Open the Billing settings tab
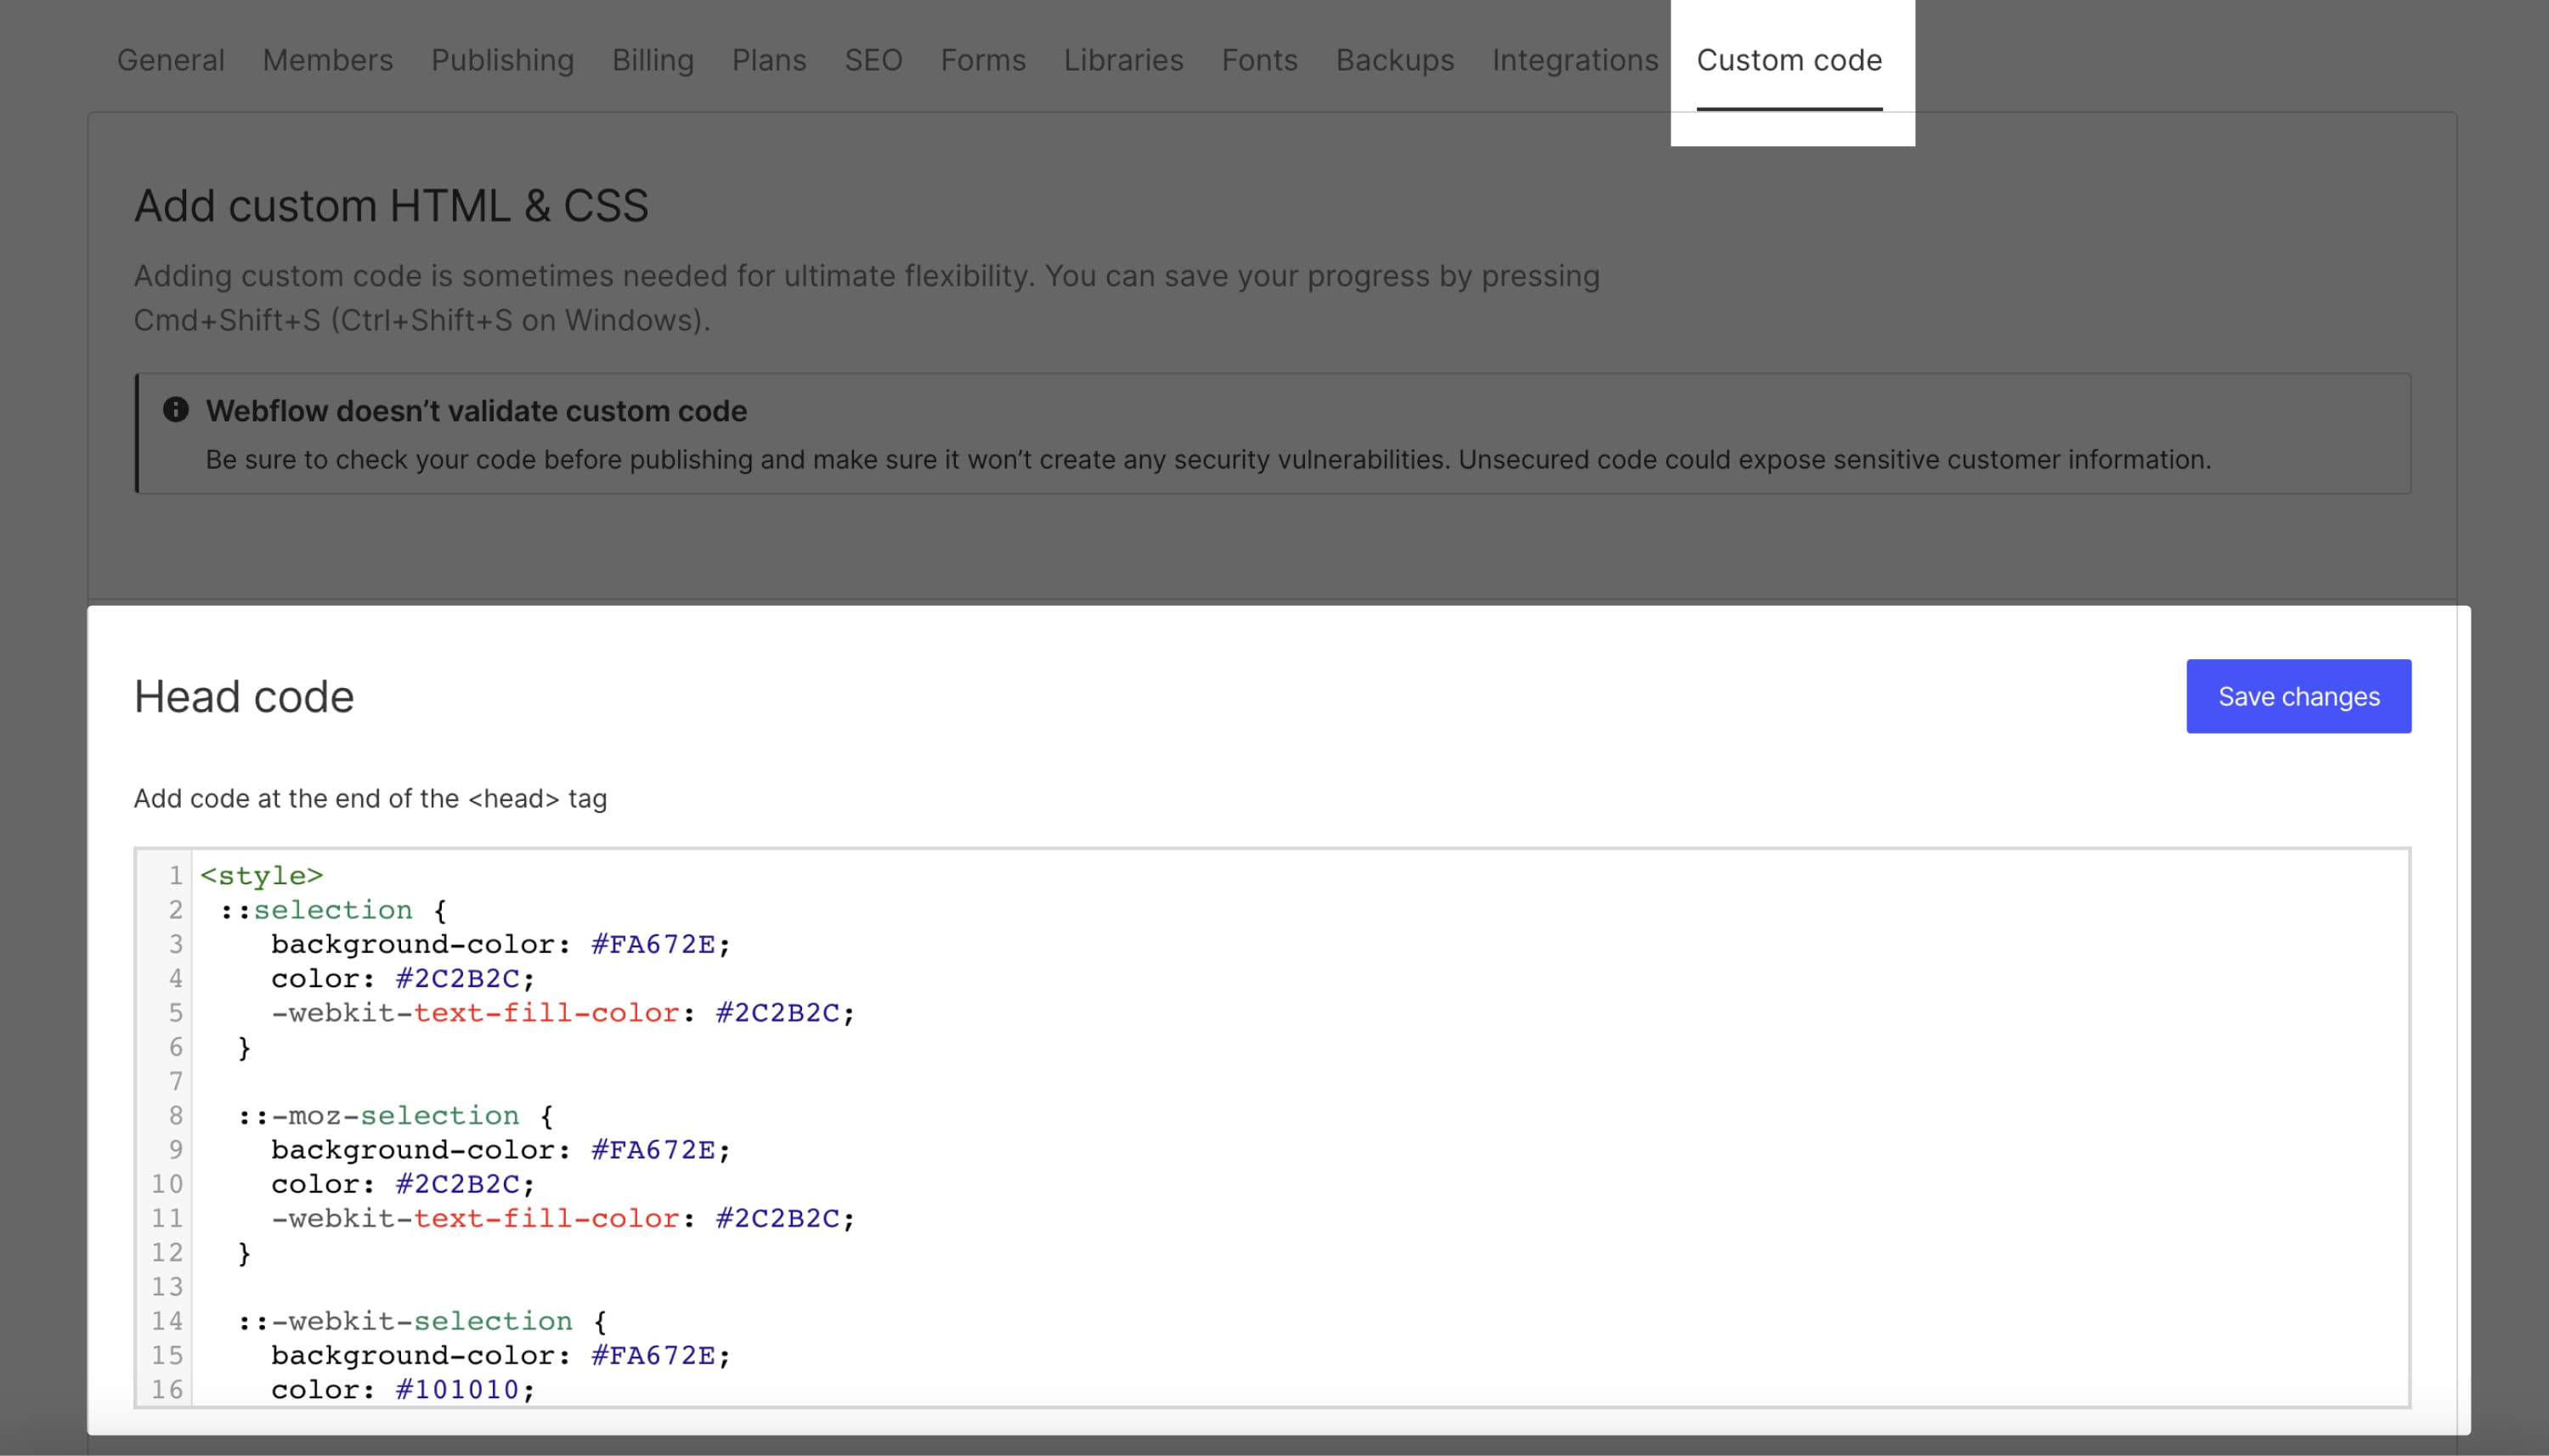Image resolution: width=2549 pixels, height=1456 pixels. pyautogui.click(x=652, y=60)
